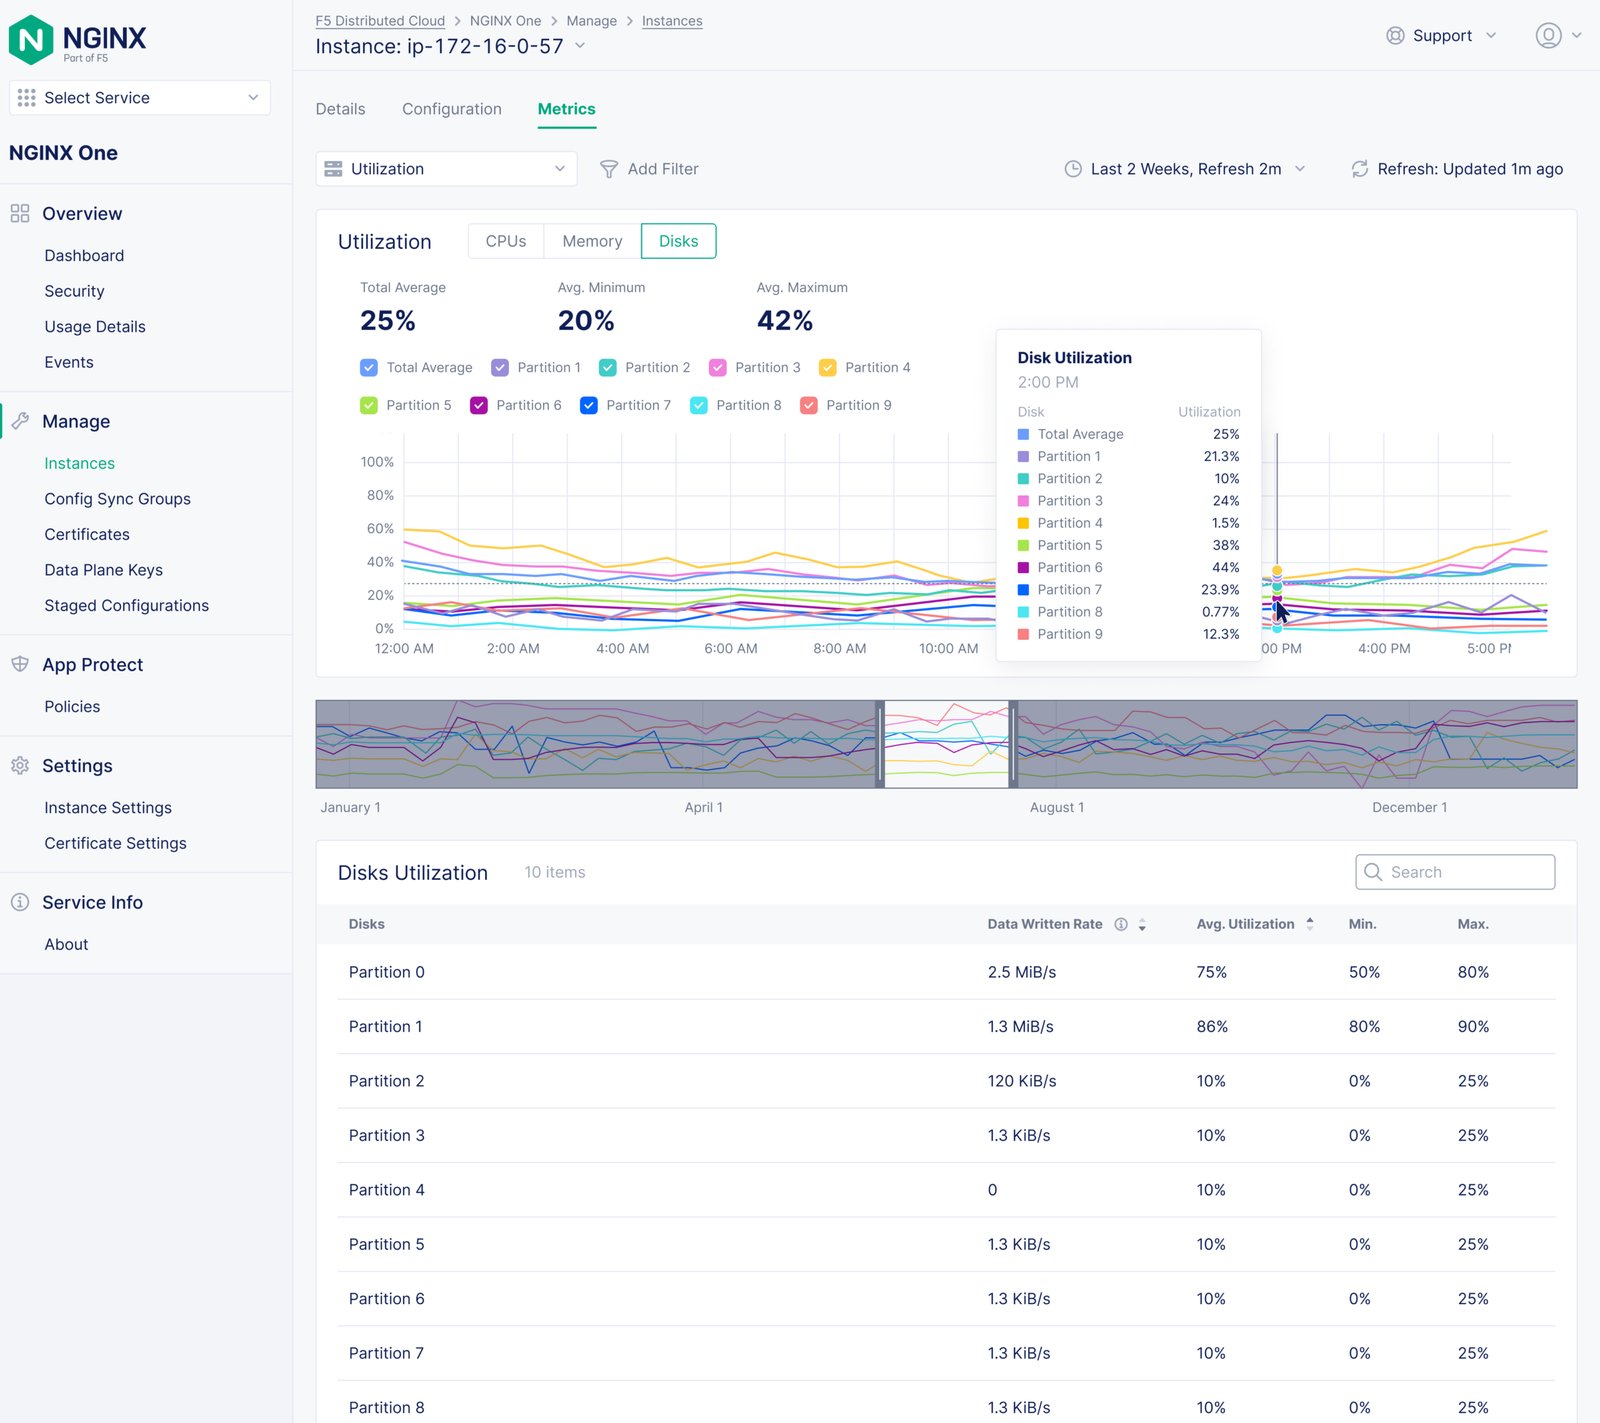The width and height of the screenshot is (1600, 1423).
Task: Sort by Avg. Utilization column arrows
Action: click(1310, 924)
